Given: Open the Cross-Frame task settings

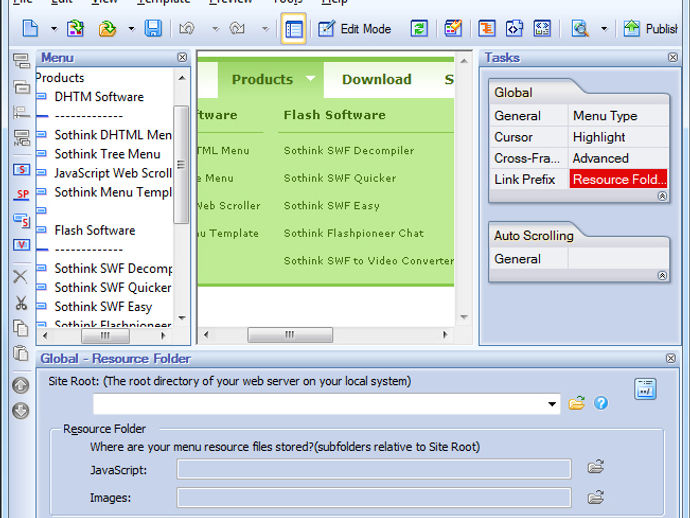Looking at the screenshot, I should 528,158.
